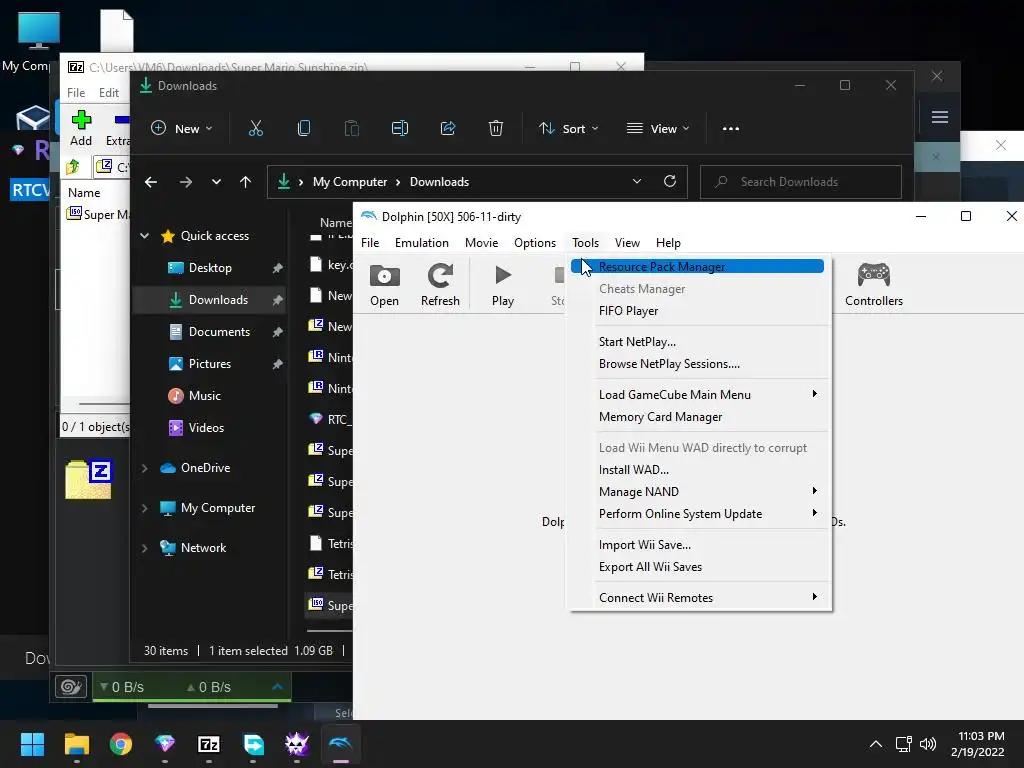Click the Rename icon in Explorer toolbar
This screenshot has width=1024, height=768.
(400, 129)
